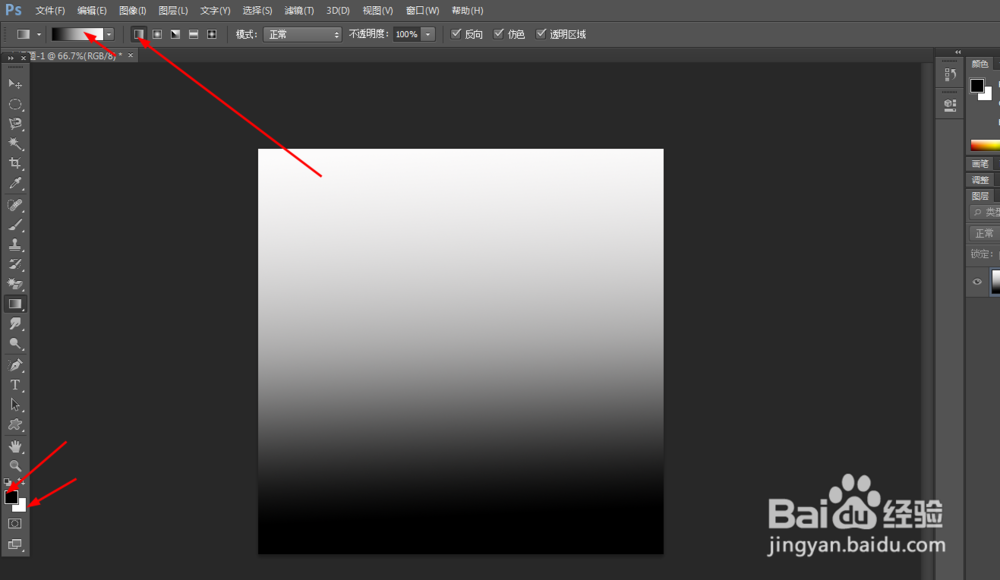Open the 滤镜(T) menu

point(299,11)
